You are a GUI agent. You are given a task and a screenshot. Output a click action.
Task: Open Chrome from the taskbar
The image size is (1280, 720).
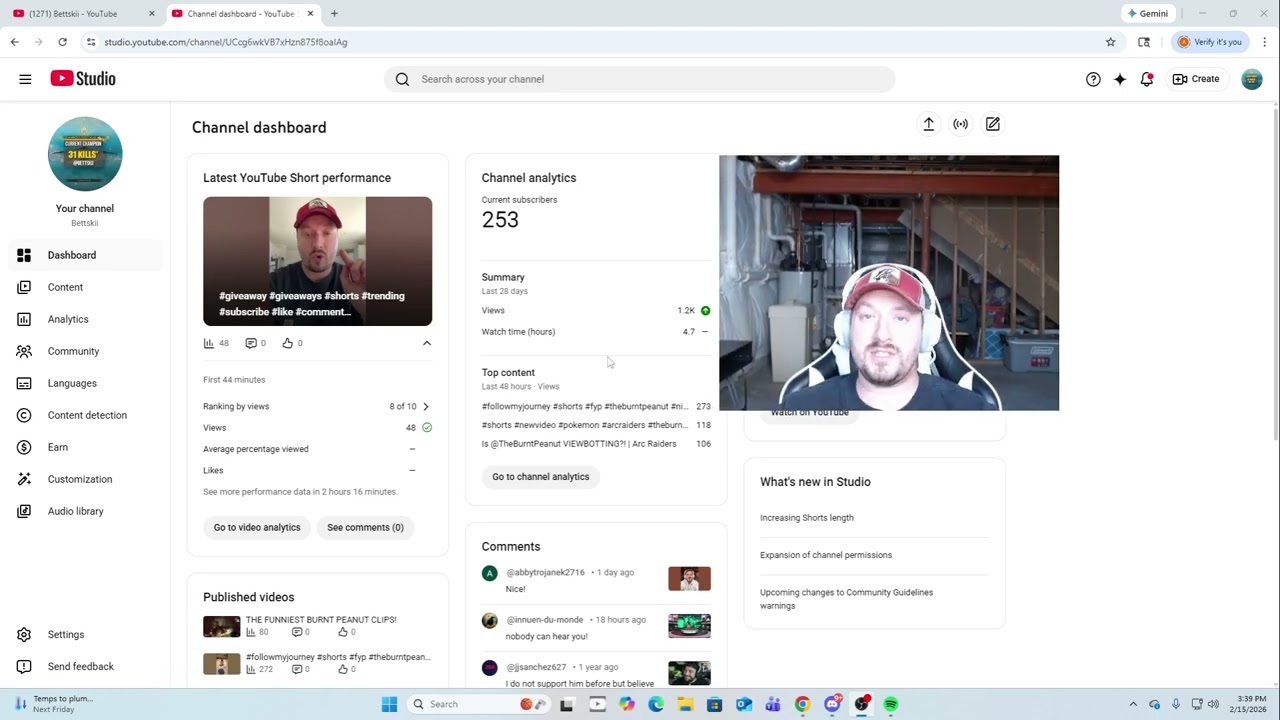[802, 704]
